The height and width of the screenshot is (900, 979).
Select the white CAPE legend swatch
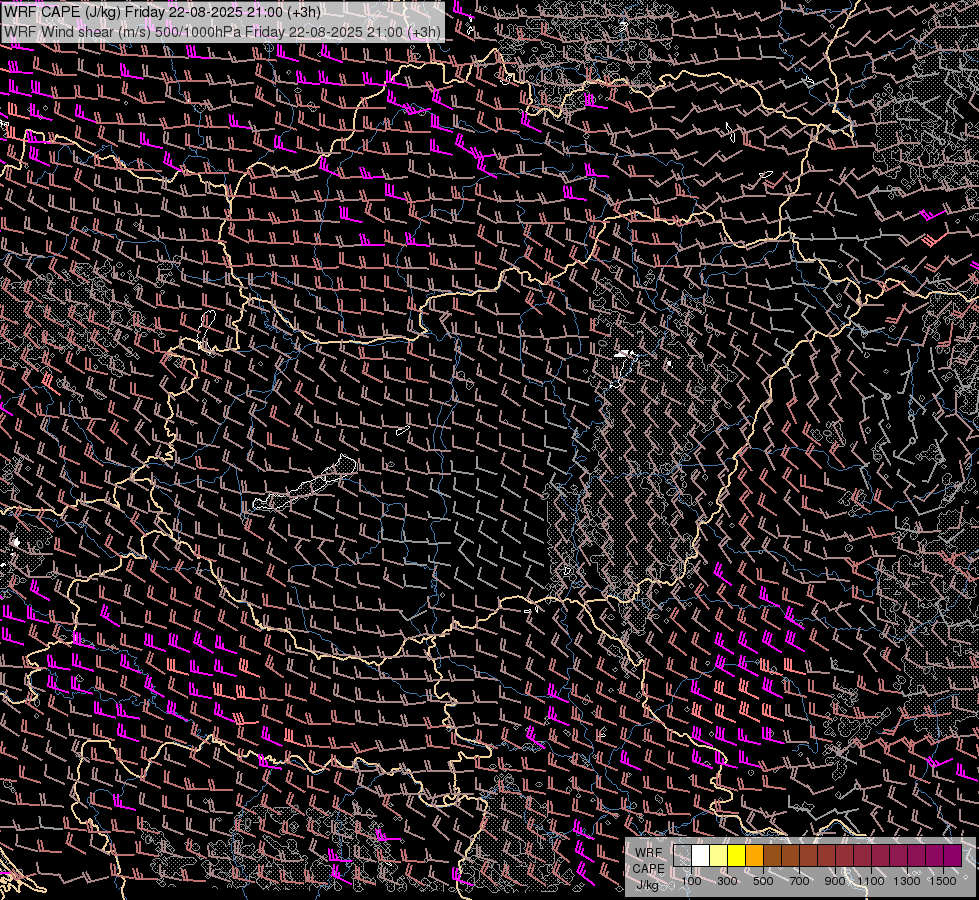point(701,855)
